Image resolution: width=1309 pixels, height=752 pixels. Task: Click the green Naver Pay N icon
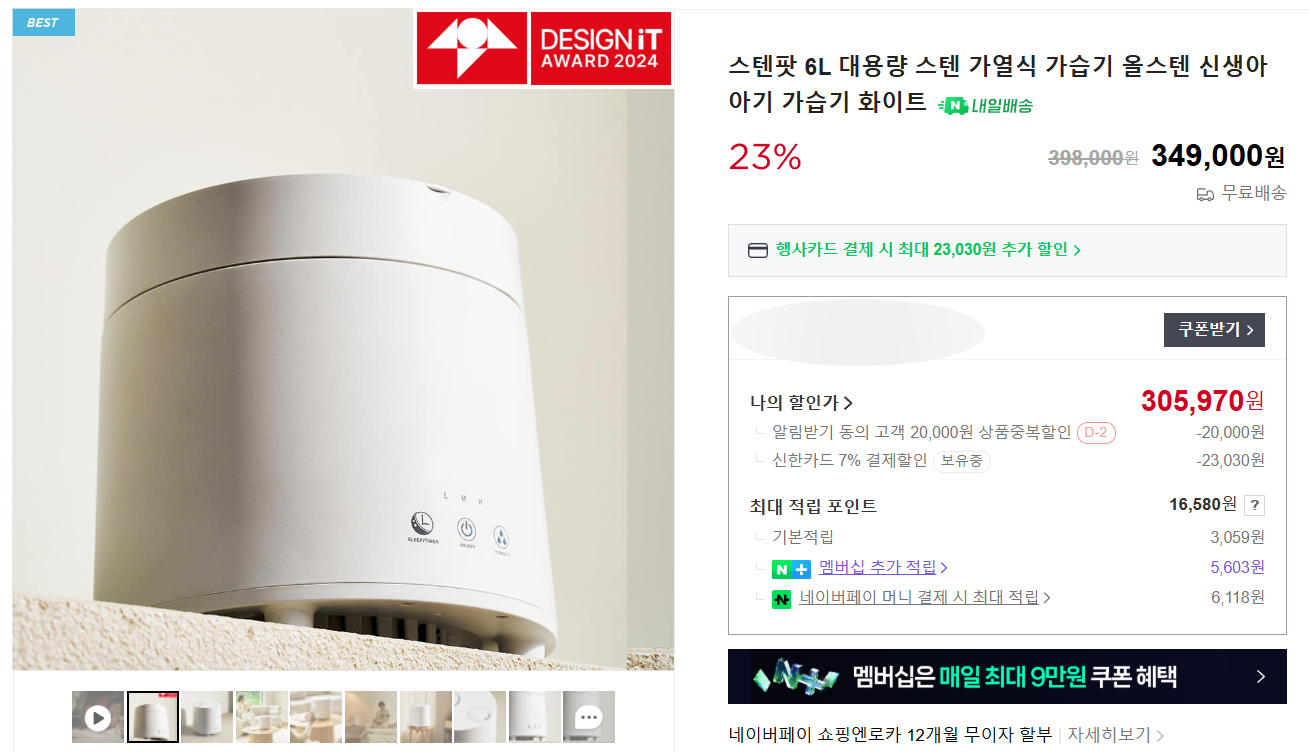click(x=781, y=599)
